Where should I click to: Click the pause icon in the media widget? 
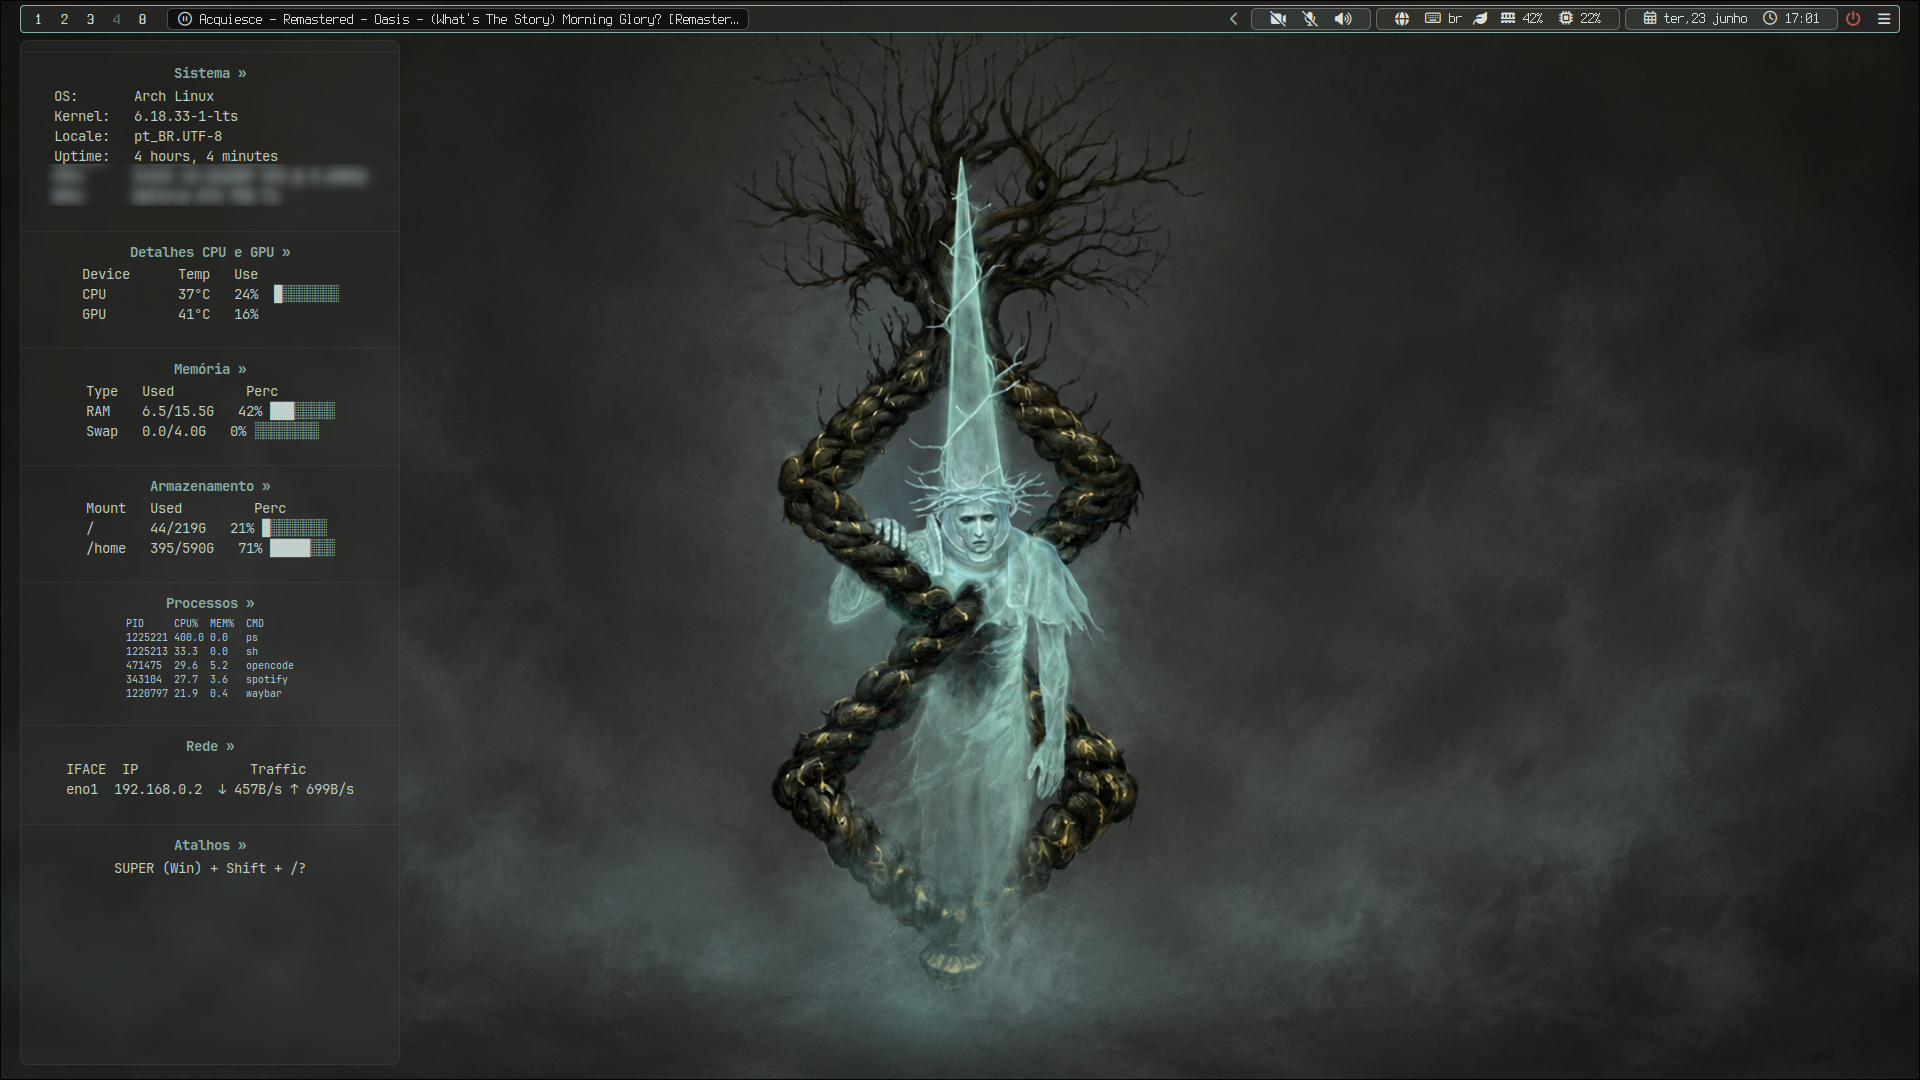pos(185,19)
